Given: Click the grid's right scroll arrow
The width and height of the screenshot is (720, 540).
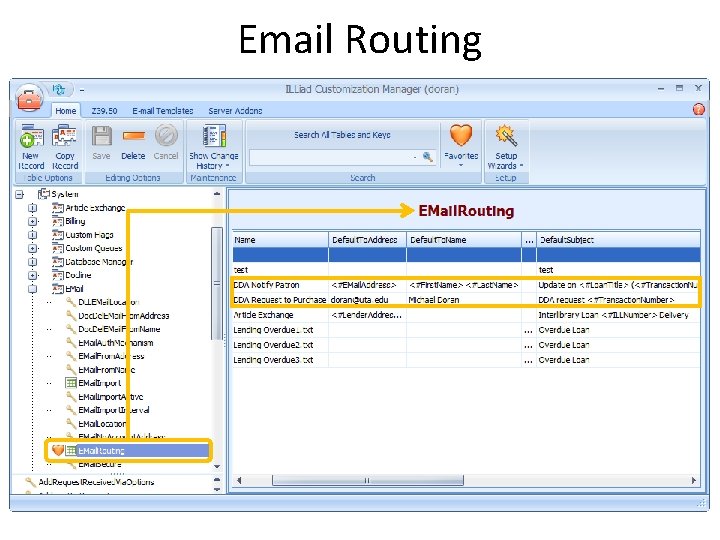Looking at the screenshot, I should point(694,480).
